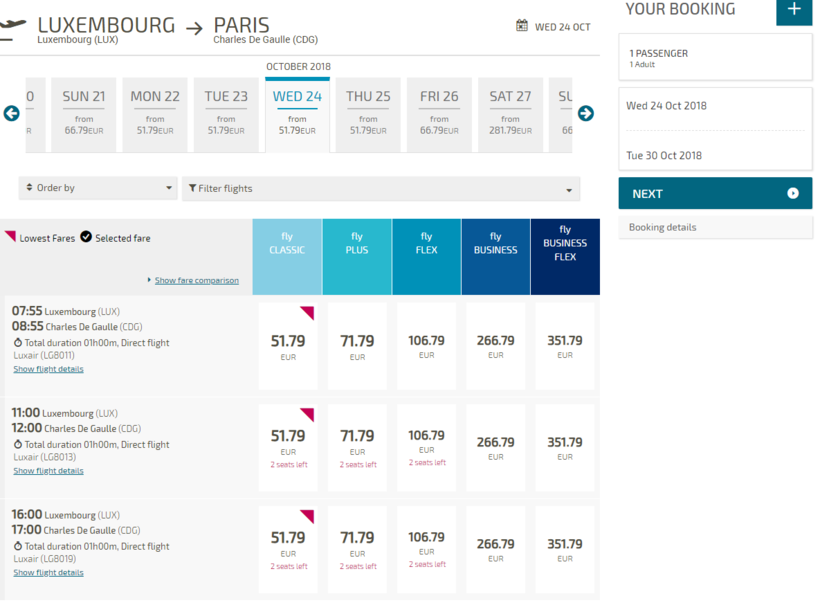Select 51.79 EUR Classic fare for 07:55 flight
This screenshot has height=614, width=820.
click(288, 346)
